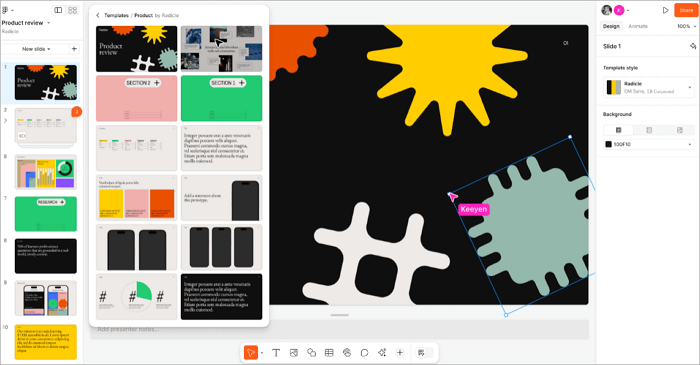Select the middle background type option
Screen dimensions: 700x365
coord(649,130)
